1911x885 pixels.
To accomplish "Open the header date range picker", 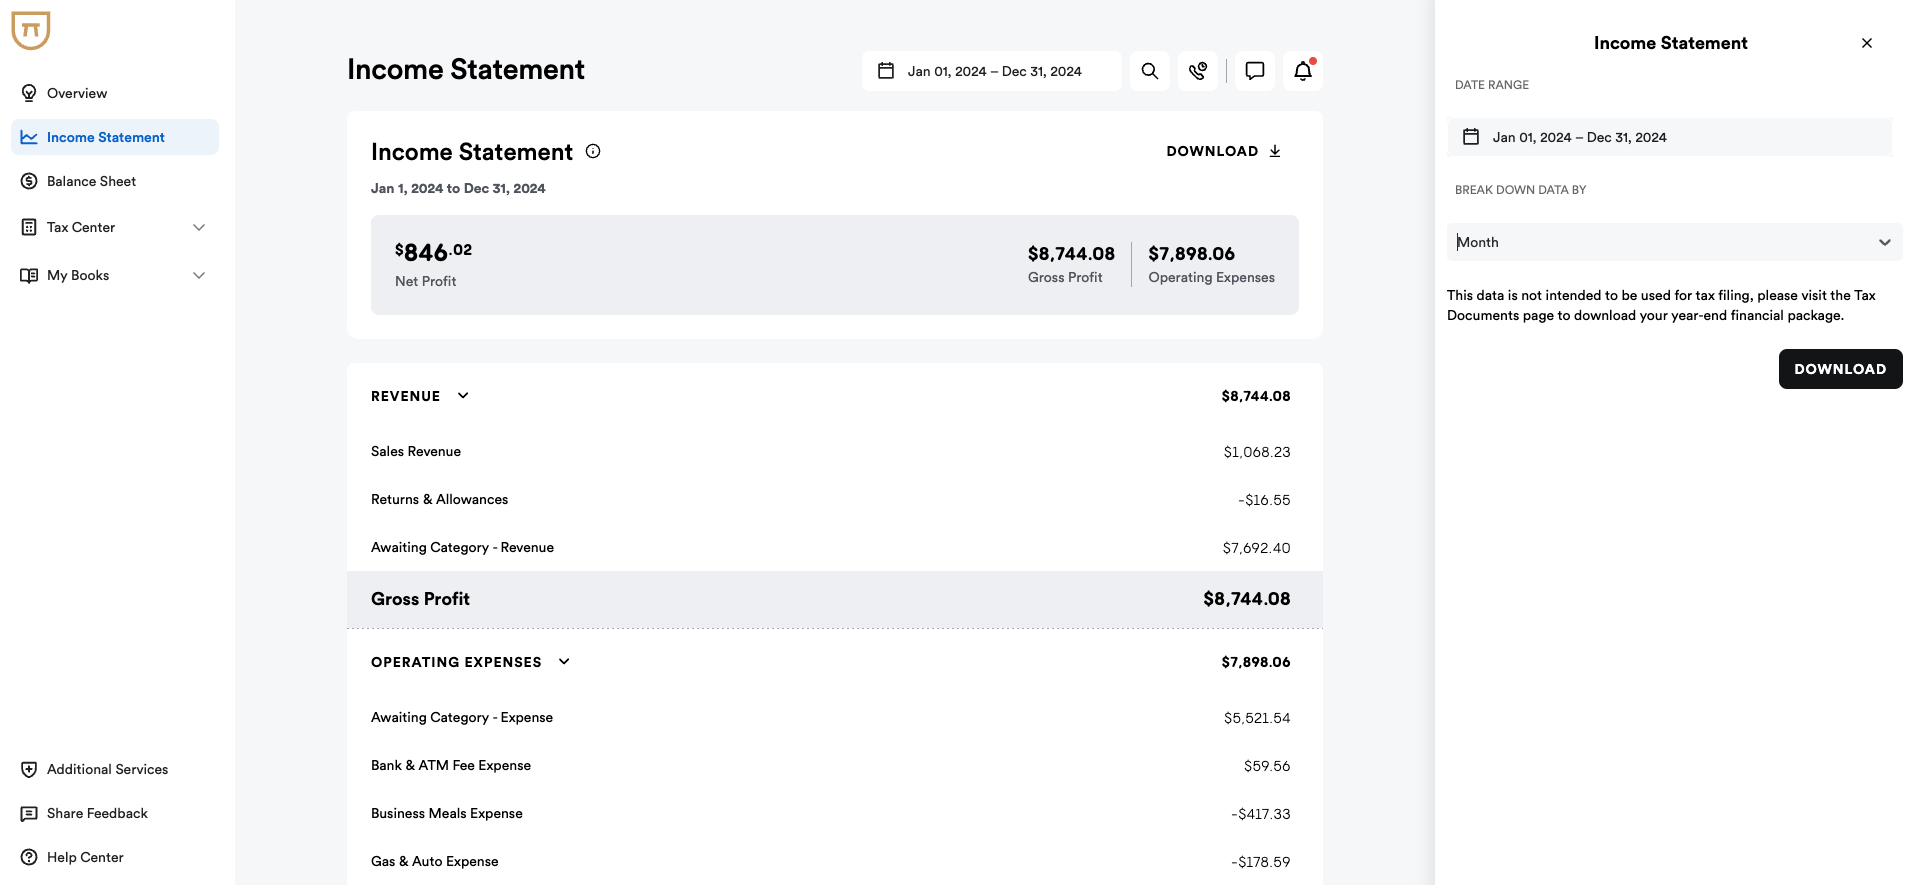I will [991, 71].
